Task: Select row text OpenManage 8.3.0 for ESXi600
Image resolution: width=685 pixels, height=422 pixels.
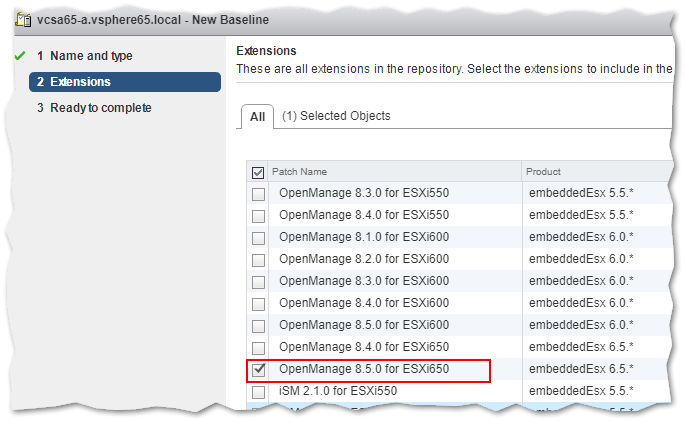Action: point(364,281)
